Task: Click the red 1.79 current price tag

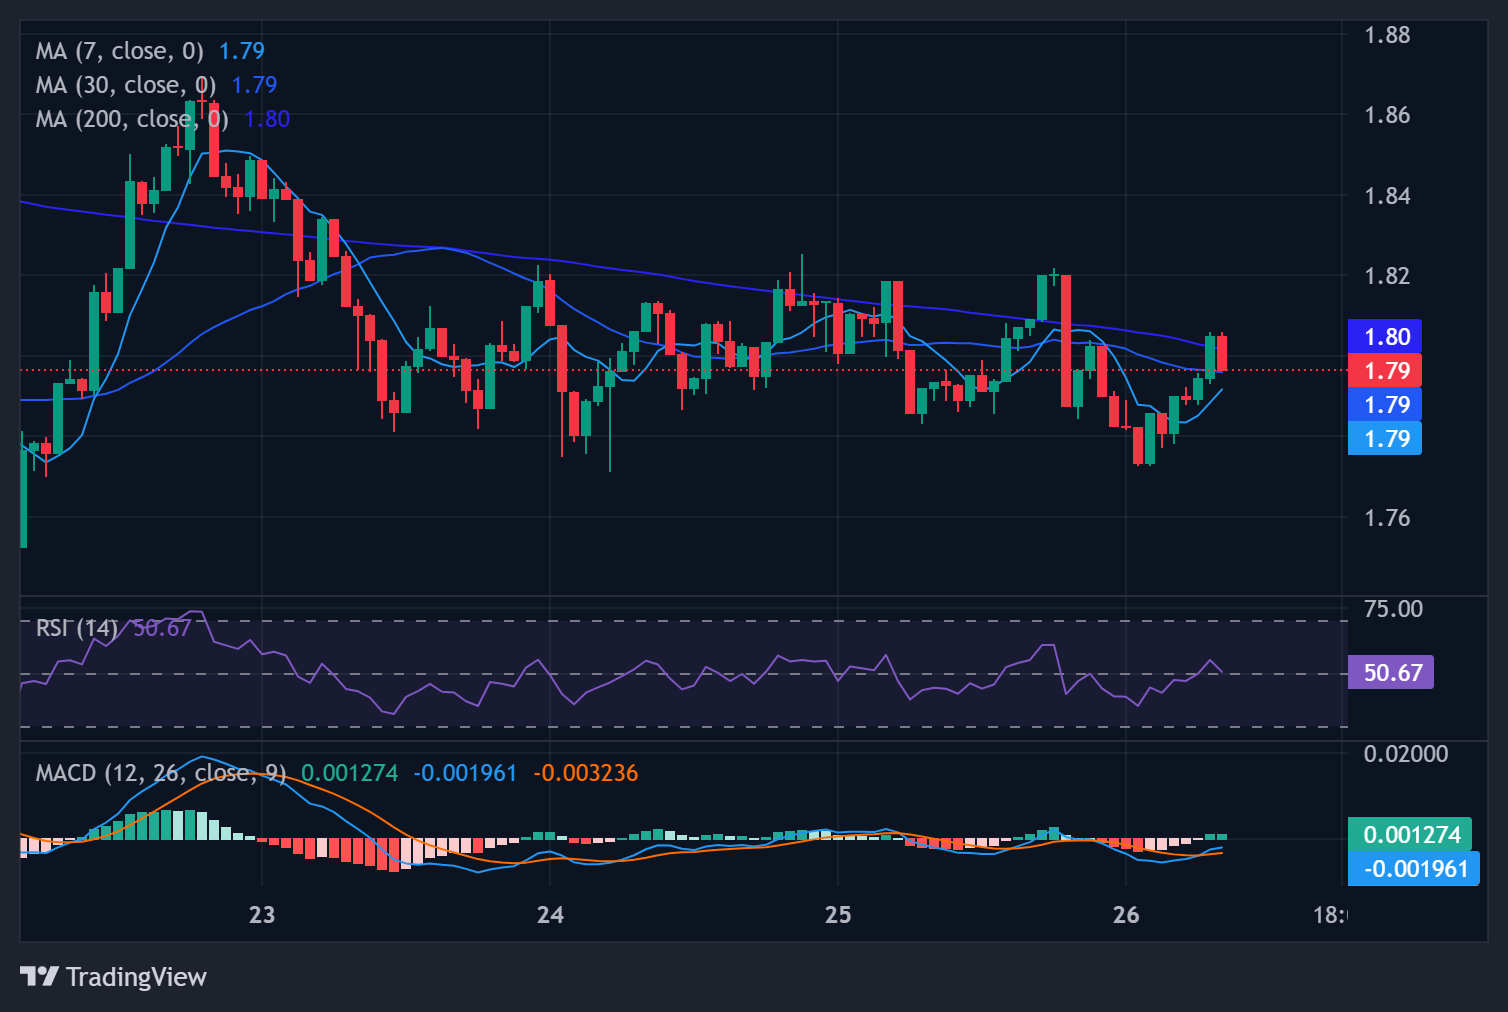Action: (1385, 371)
